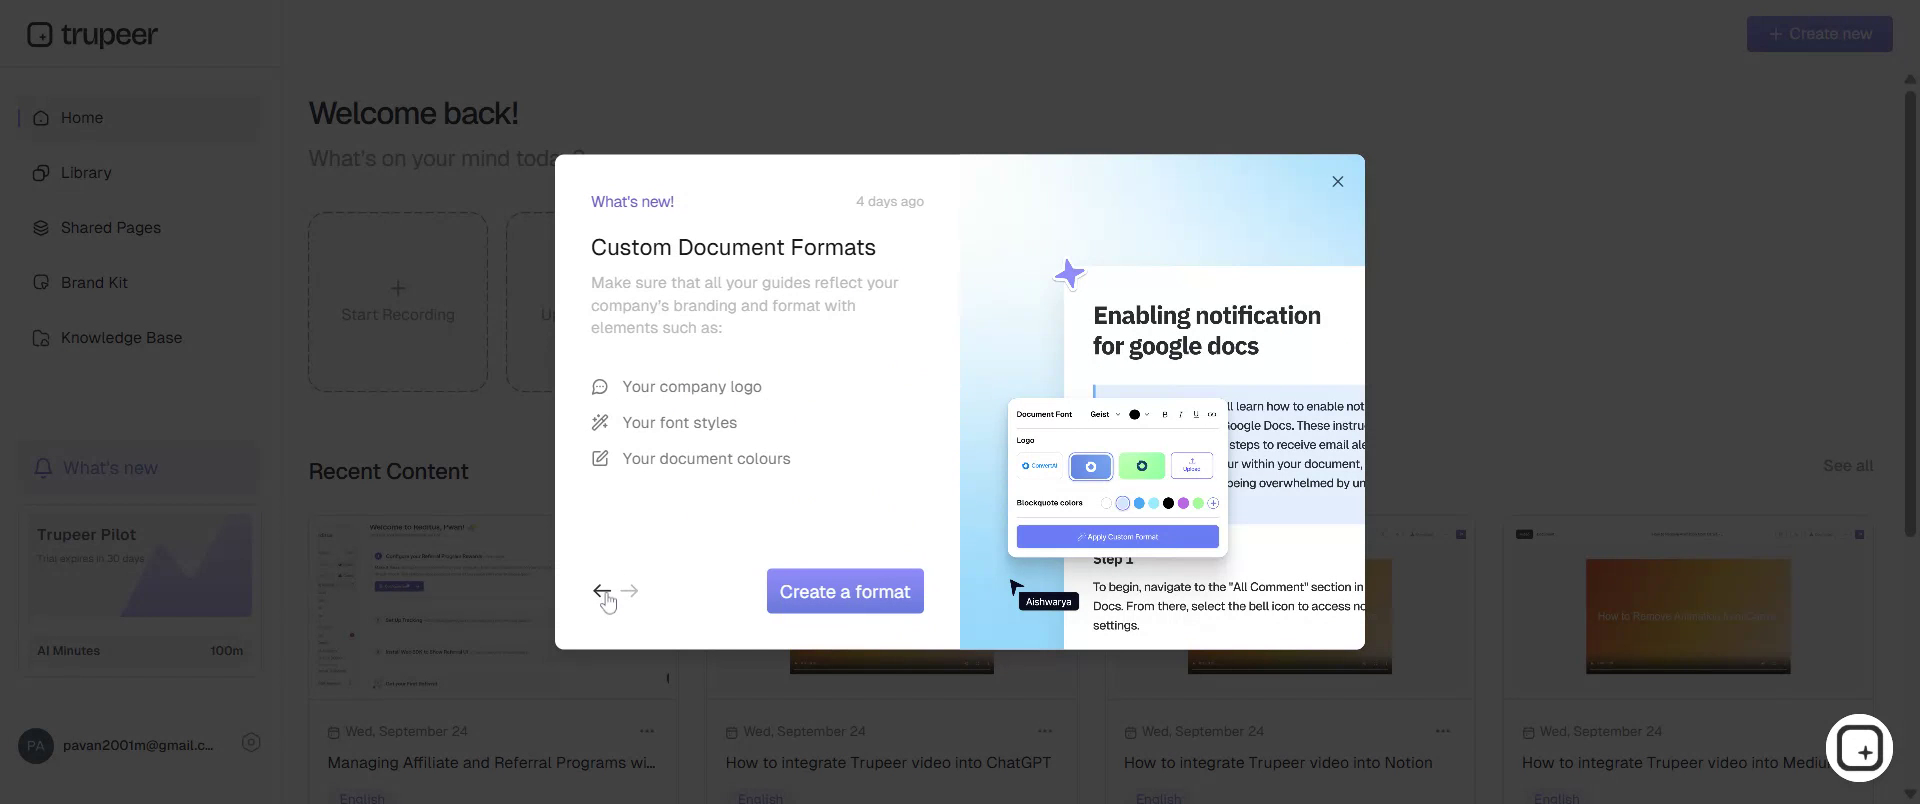Pick the green blockquote color swatch

point(1198,503)
